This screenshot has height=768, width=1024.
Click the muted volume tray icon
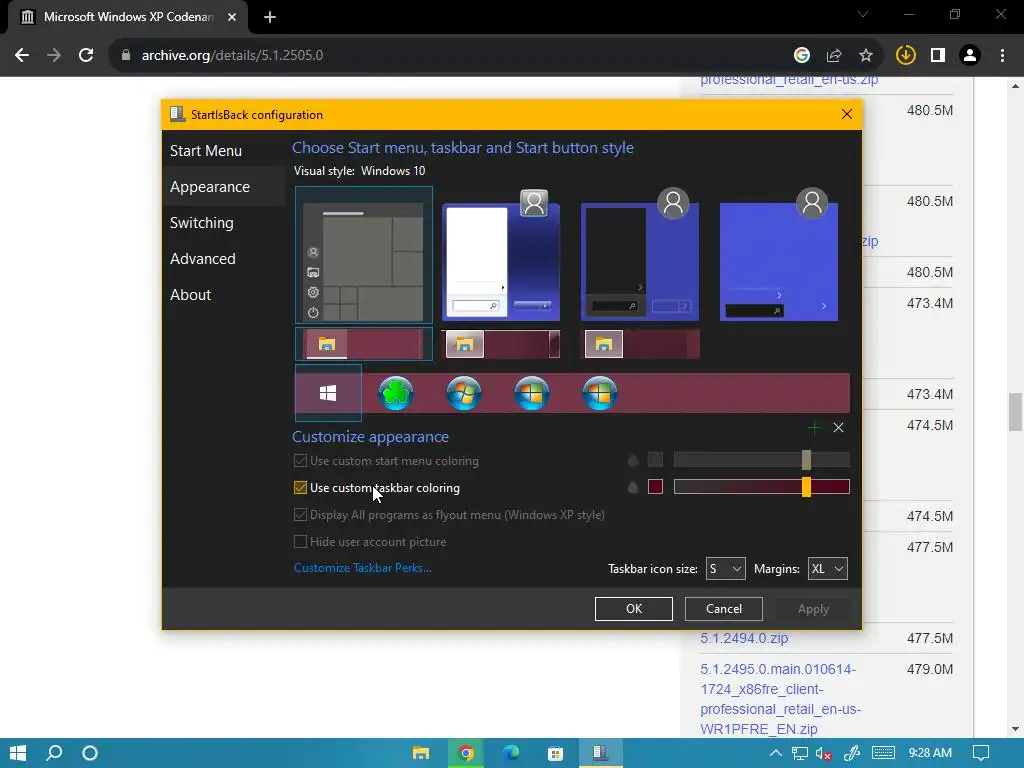click(824, 753)
